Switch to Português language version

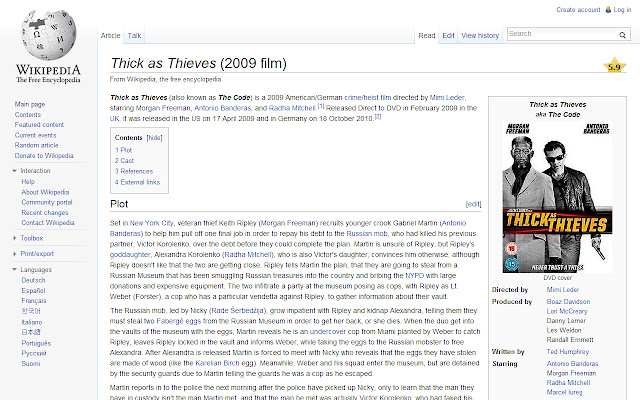click(36, 343)
